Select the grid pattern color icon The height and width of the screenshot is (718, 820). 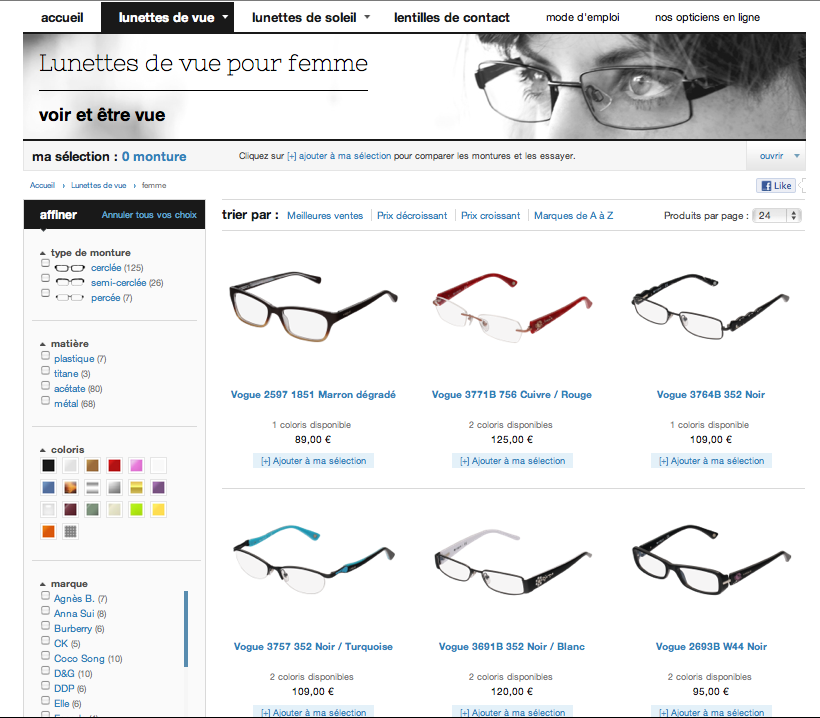pos(71,532)
